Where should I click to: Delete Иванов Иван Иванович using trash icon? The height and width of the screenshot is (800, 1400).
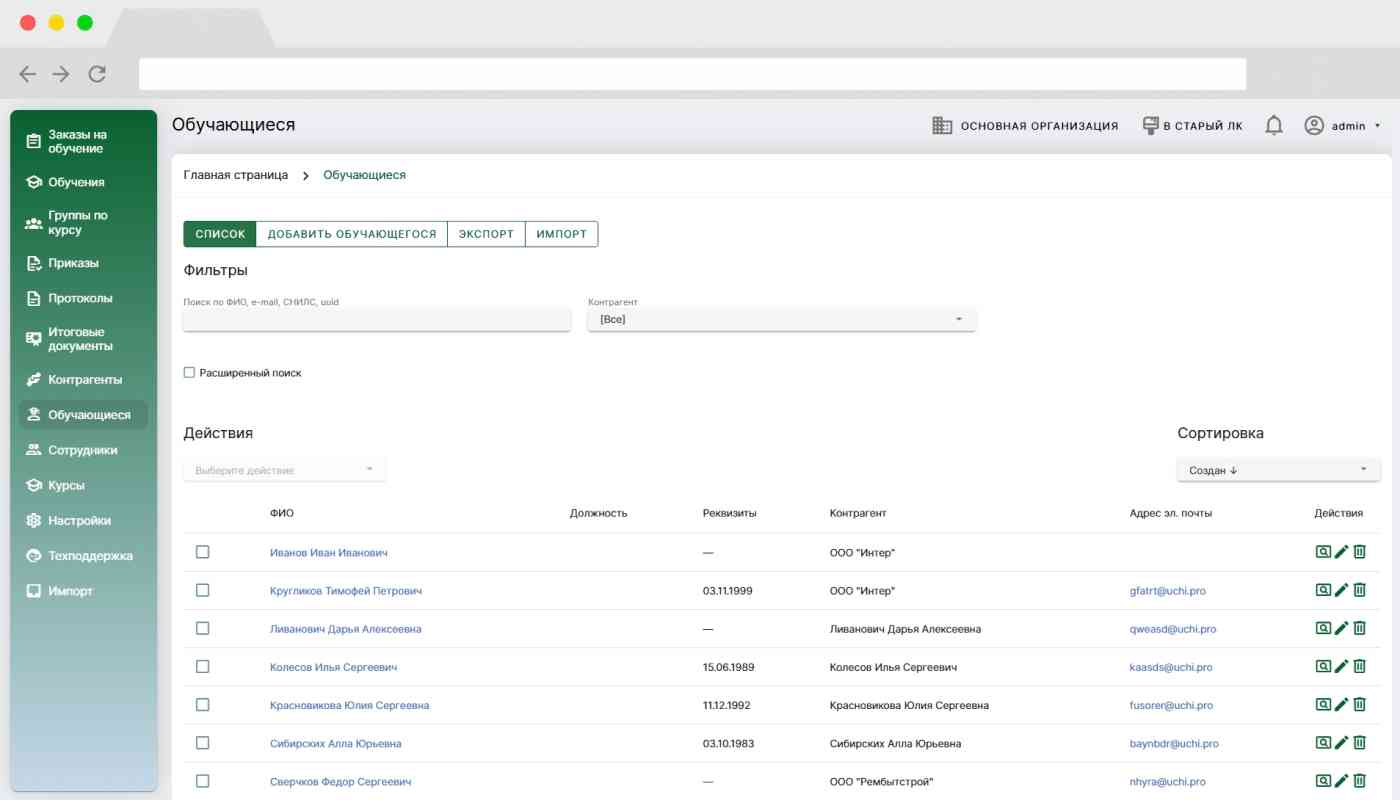[1360, 552]
